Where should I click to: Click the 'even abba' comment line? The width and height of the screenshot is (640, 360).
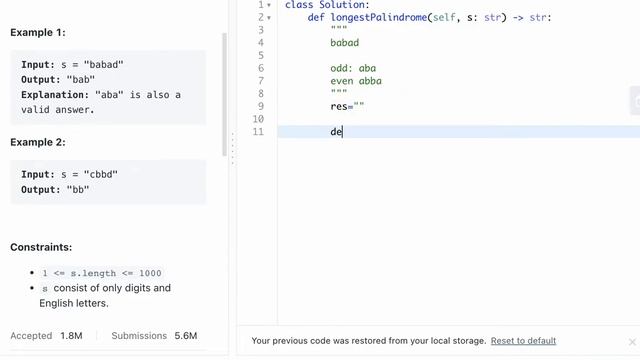coord(356,81)
